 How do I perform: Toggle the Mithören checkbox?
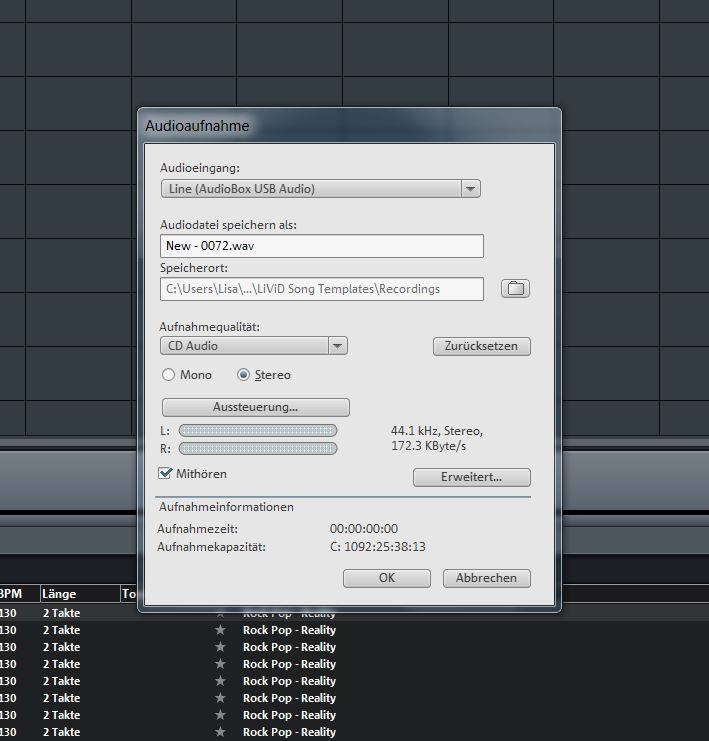[x=166, y=473]
